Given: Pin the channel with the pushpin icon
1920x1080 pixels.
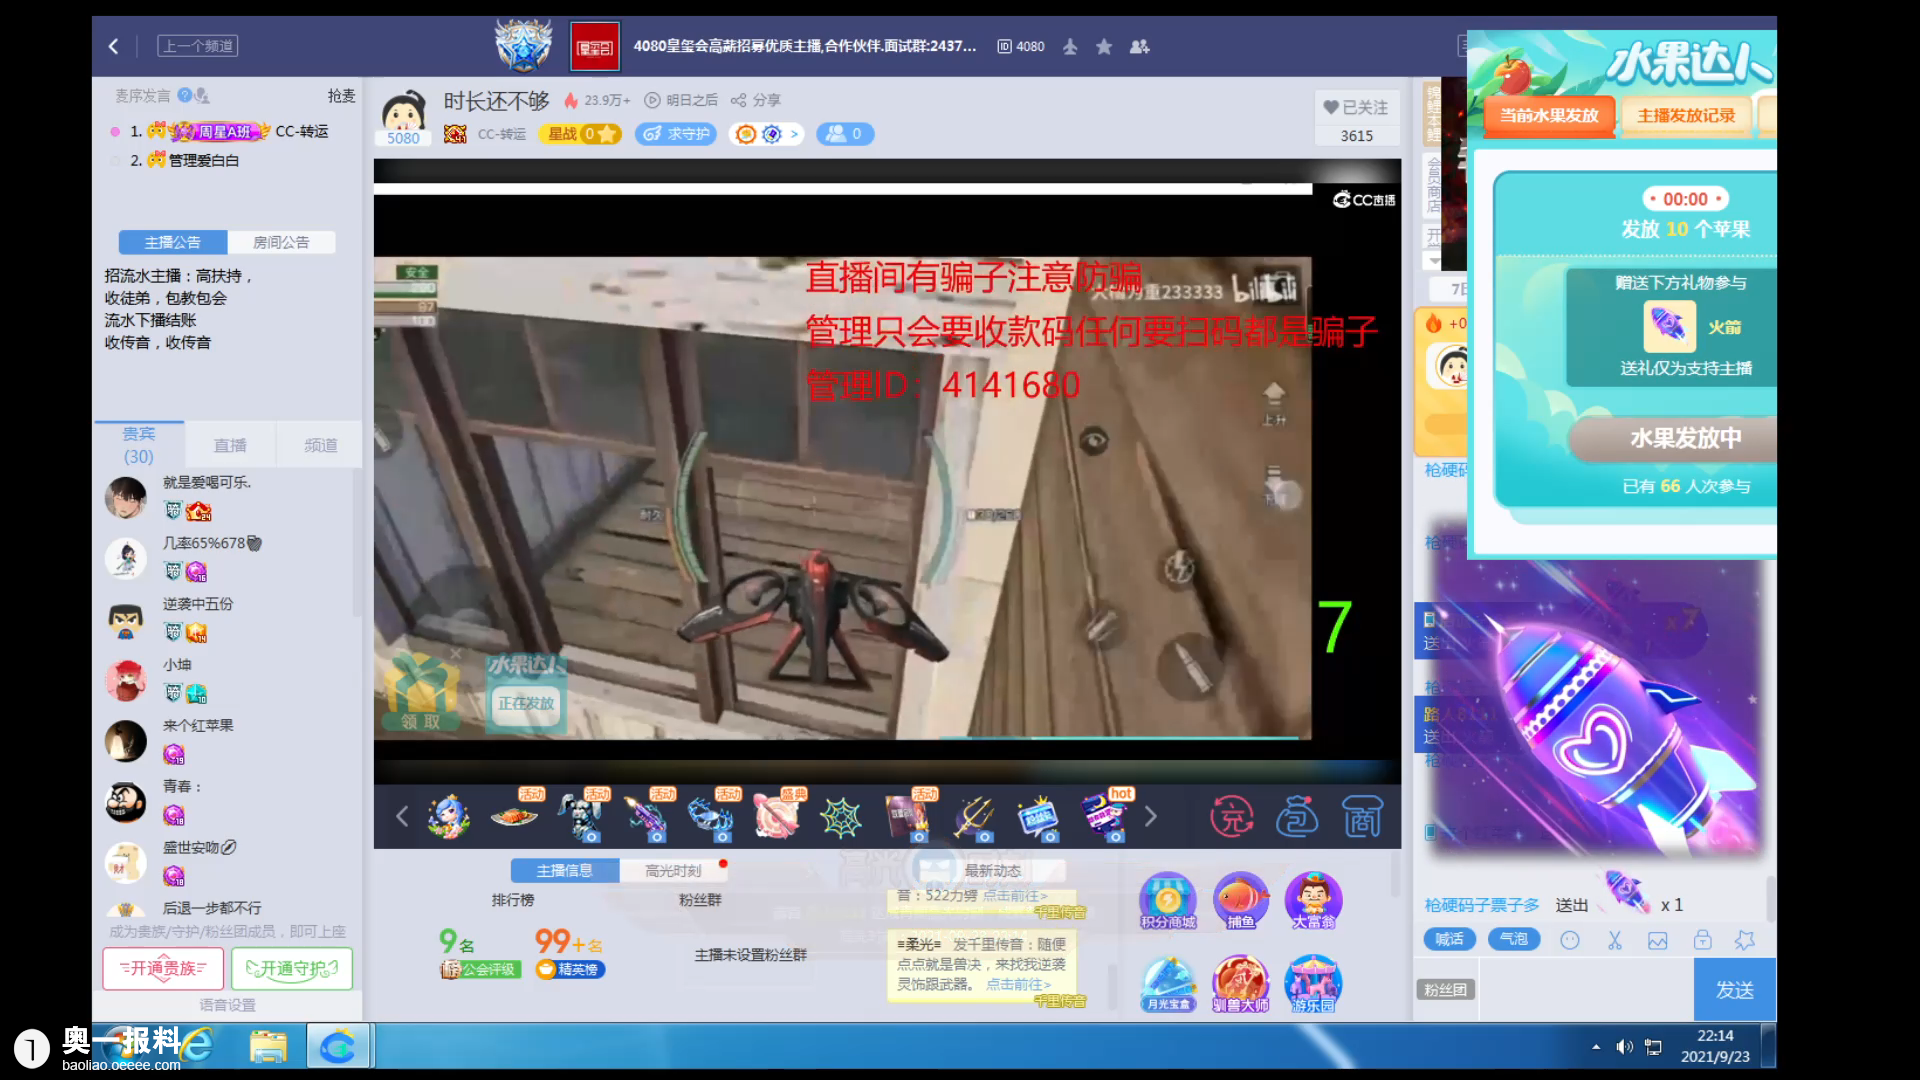Looking at the screenshot, I should click(x=1070, y=46).
